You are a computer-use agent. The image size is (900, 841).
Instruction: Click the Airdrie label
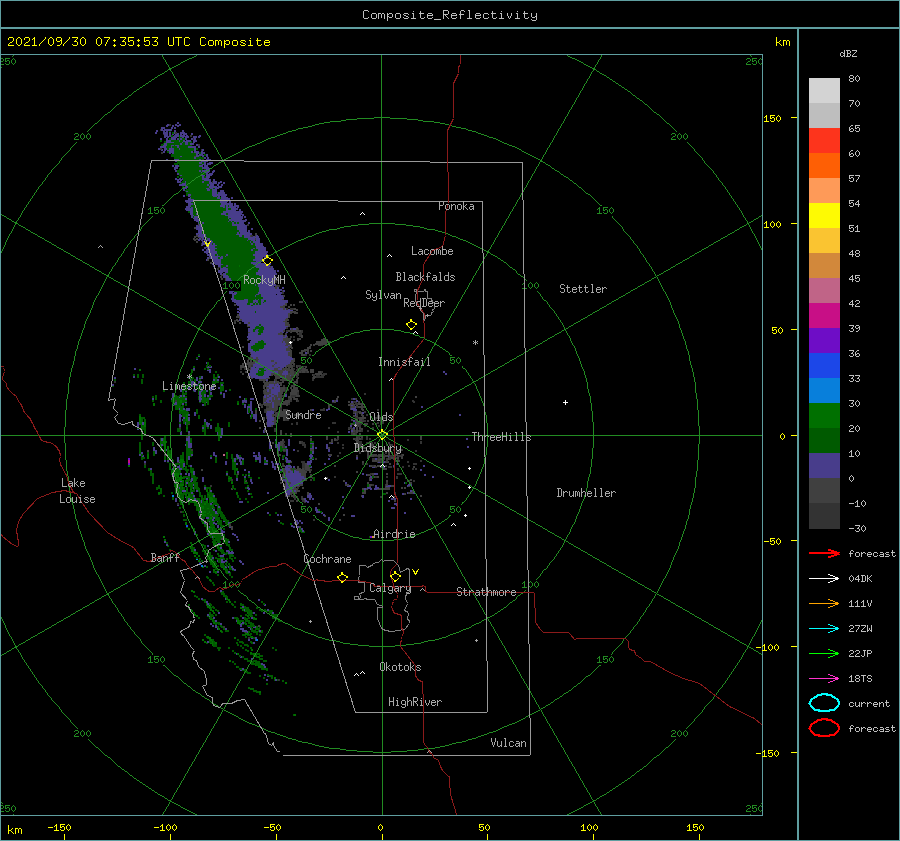(x=394, y=534)
